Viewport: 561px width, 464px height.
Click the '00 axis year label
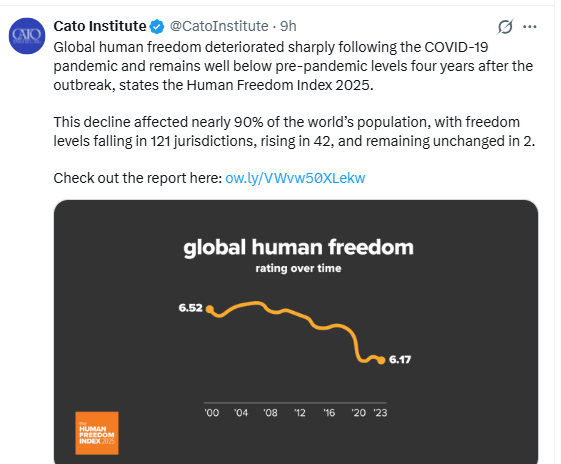pos(212,413)
